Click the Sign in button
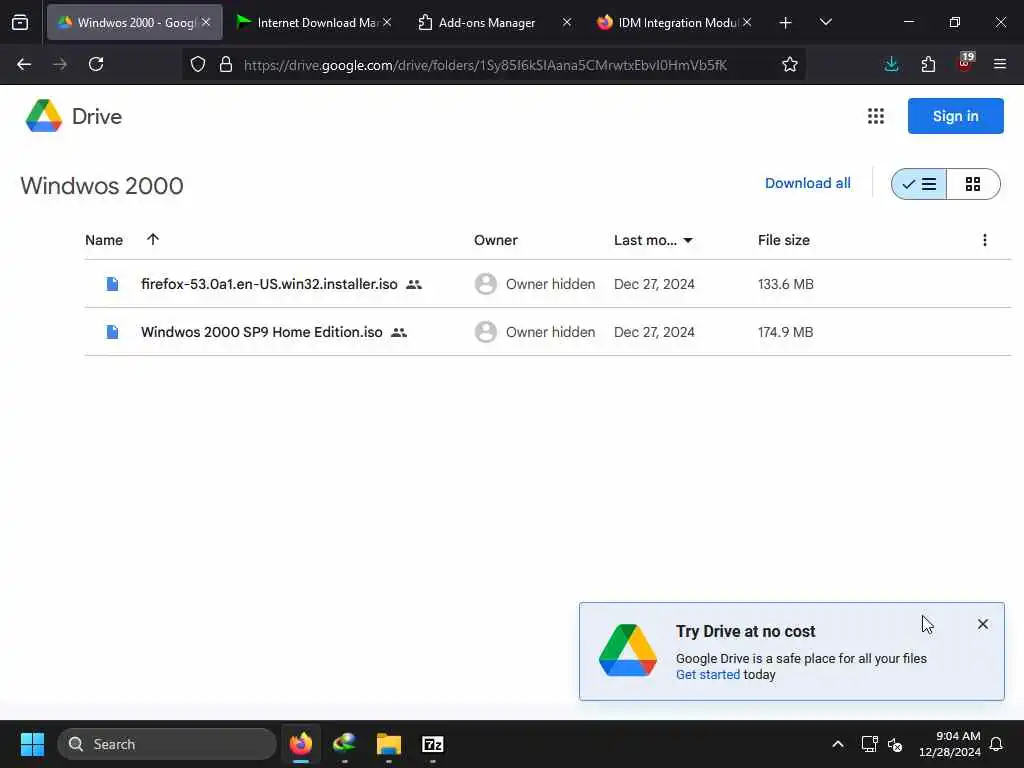The image size is (1024, 768). tap(955, 116)
